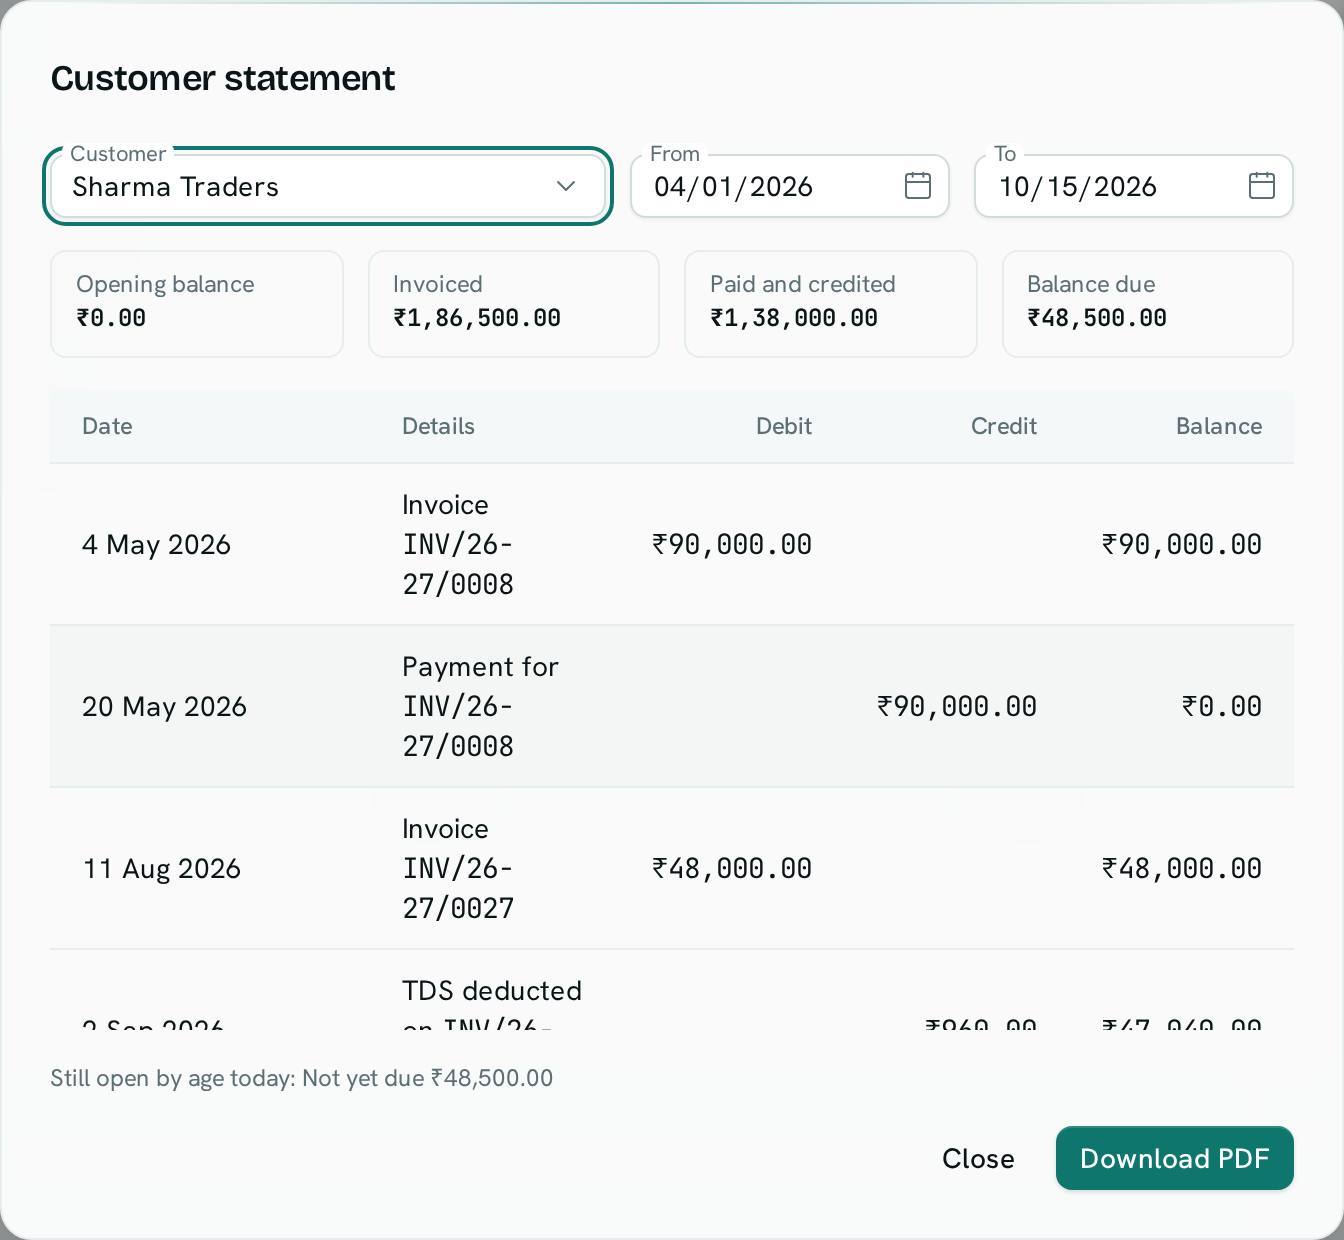Open the From date calendar picker
This screenshot has height=1240, width=1344.
coord(917,186)
